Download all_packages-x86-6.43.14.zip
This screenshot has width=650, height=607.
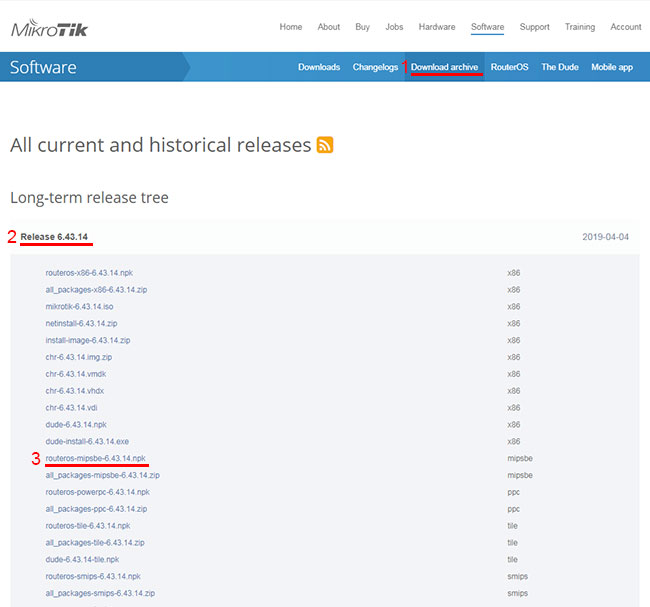96,290
